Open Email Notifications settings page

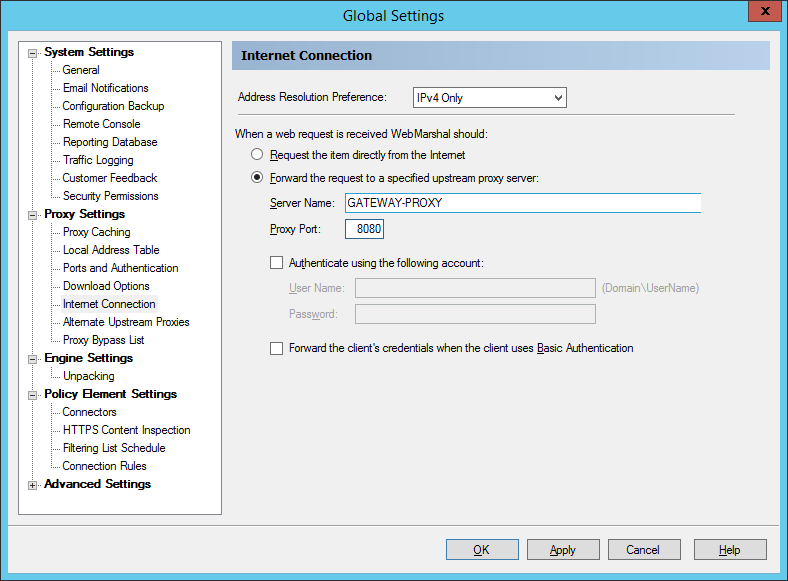(x=105, y=88)
